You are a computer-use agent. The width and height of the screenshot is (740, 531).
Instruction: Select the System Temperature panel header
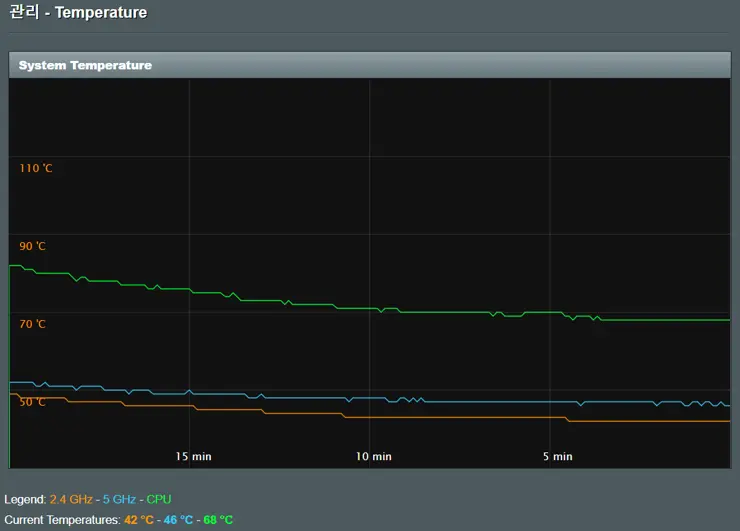click(85, 65)
